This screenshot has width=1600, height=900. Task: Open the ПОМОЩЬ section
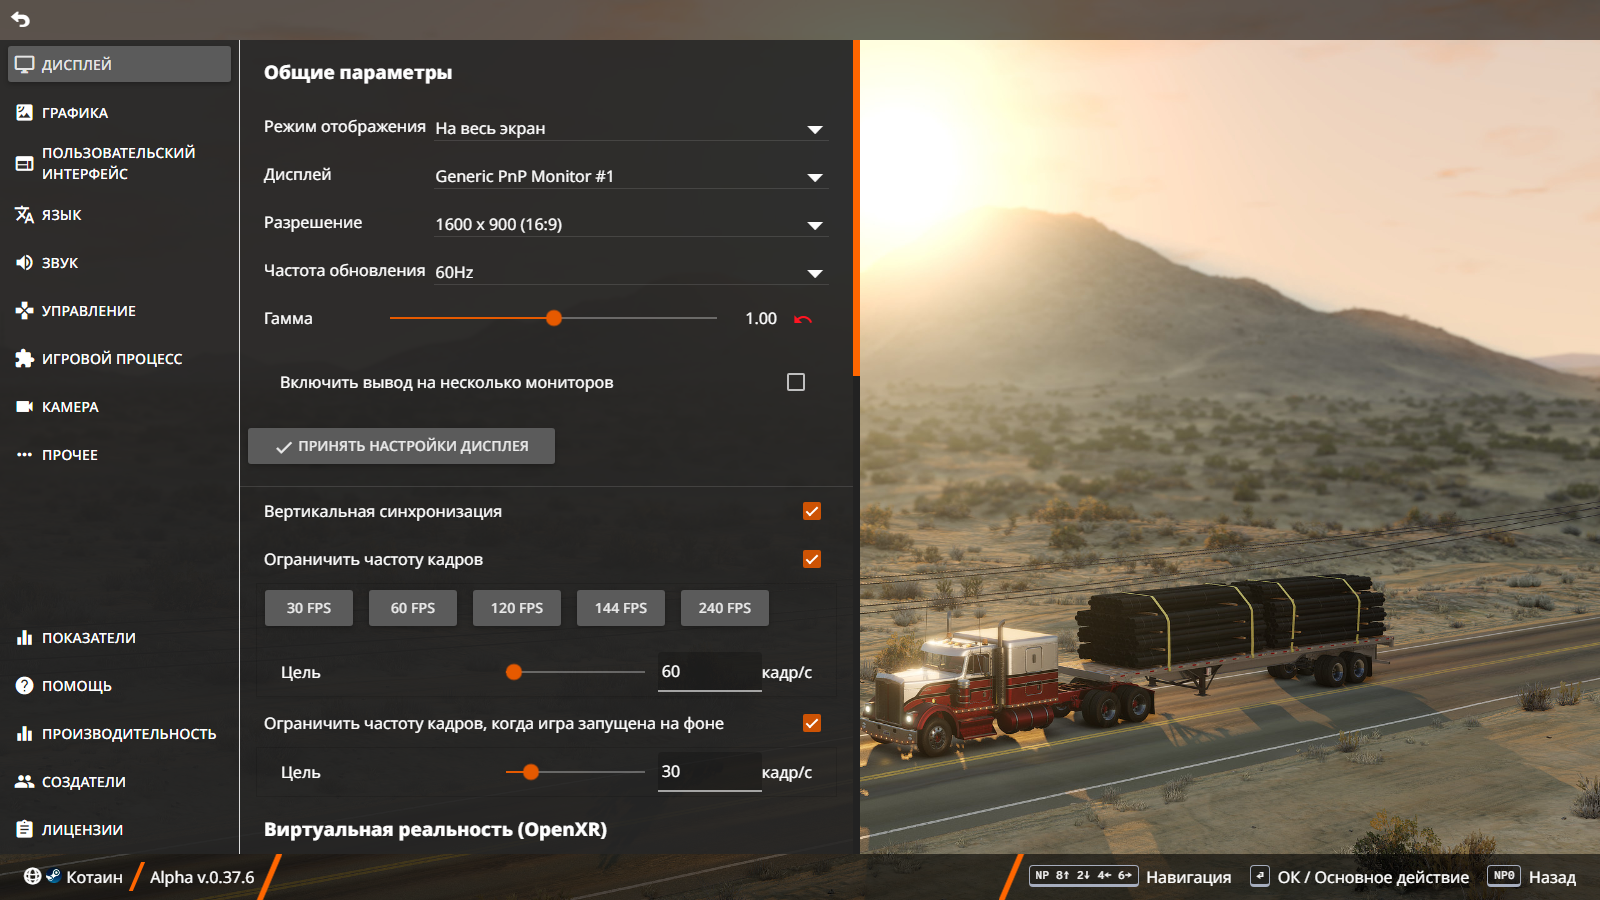click(119, 685)
